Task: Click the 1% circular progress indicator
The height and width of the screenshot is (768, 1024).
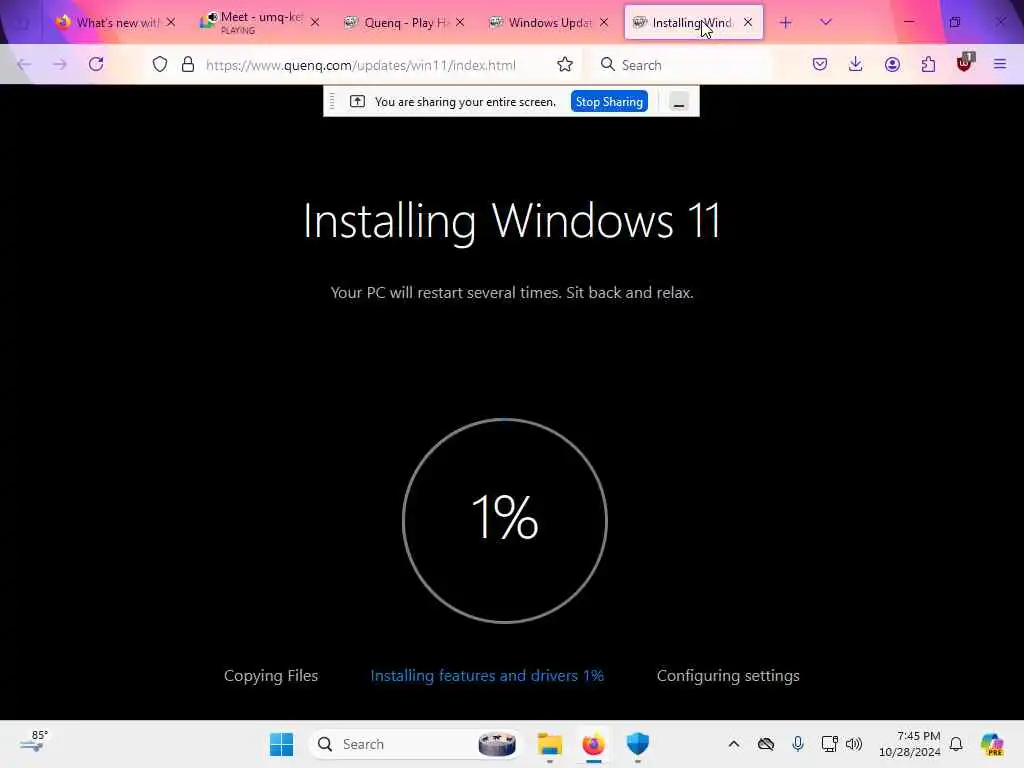Action: click(505, 520)
